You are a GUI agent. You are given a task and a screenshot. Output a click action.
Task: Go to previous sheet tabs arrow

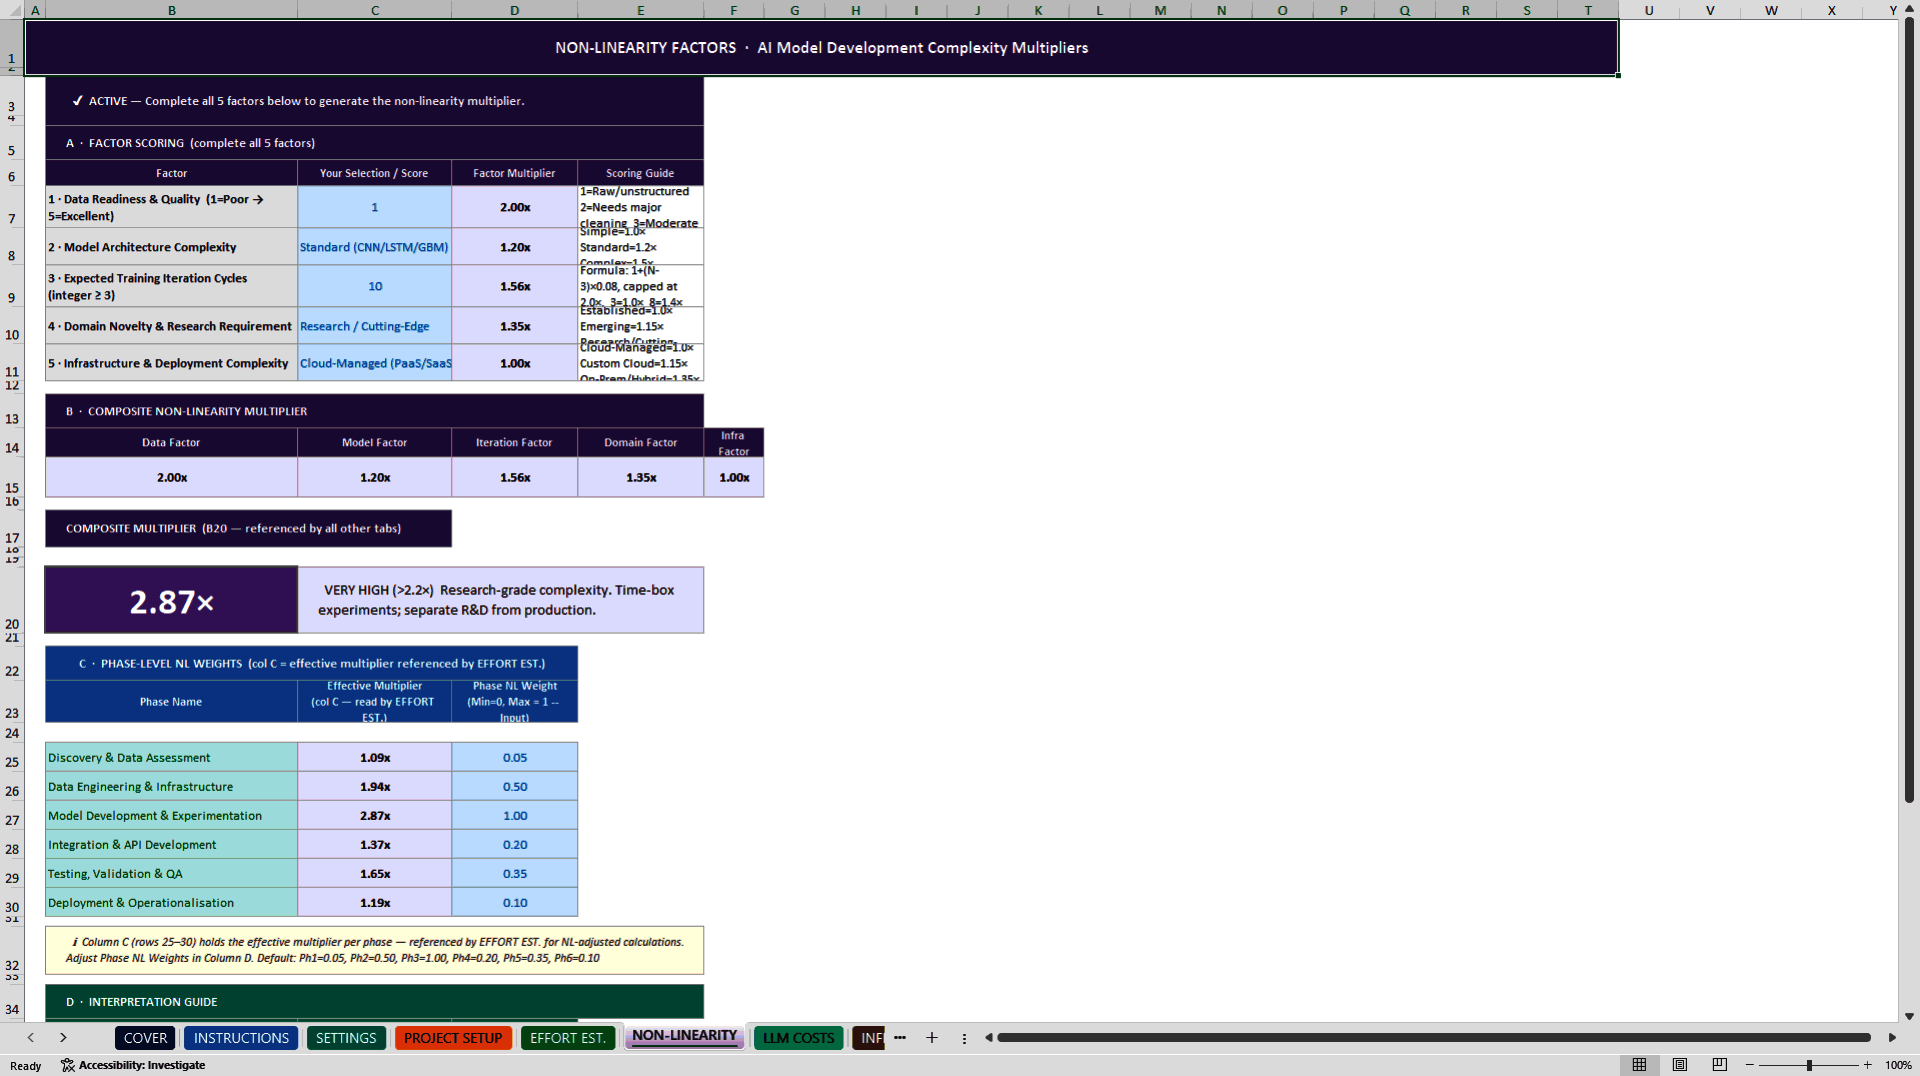[31, 1038]
